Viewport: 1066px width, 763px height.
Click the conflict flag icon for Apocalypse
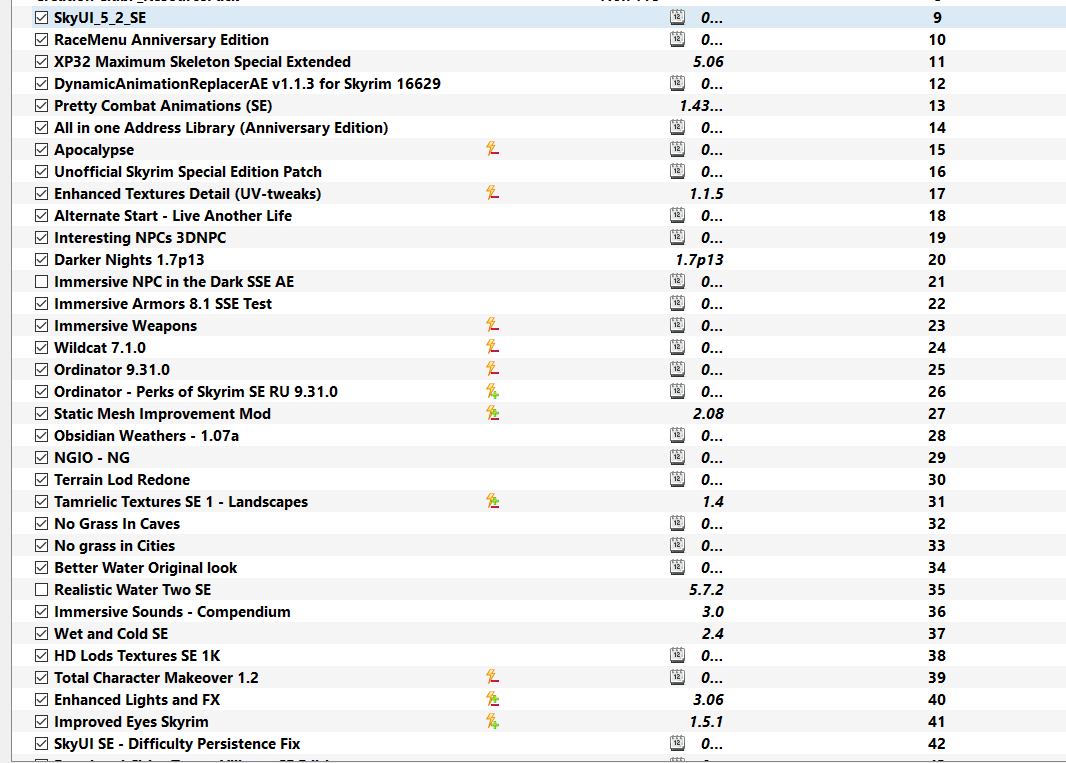click(x=493, y=149)
